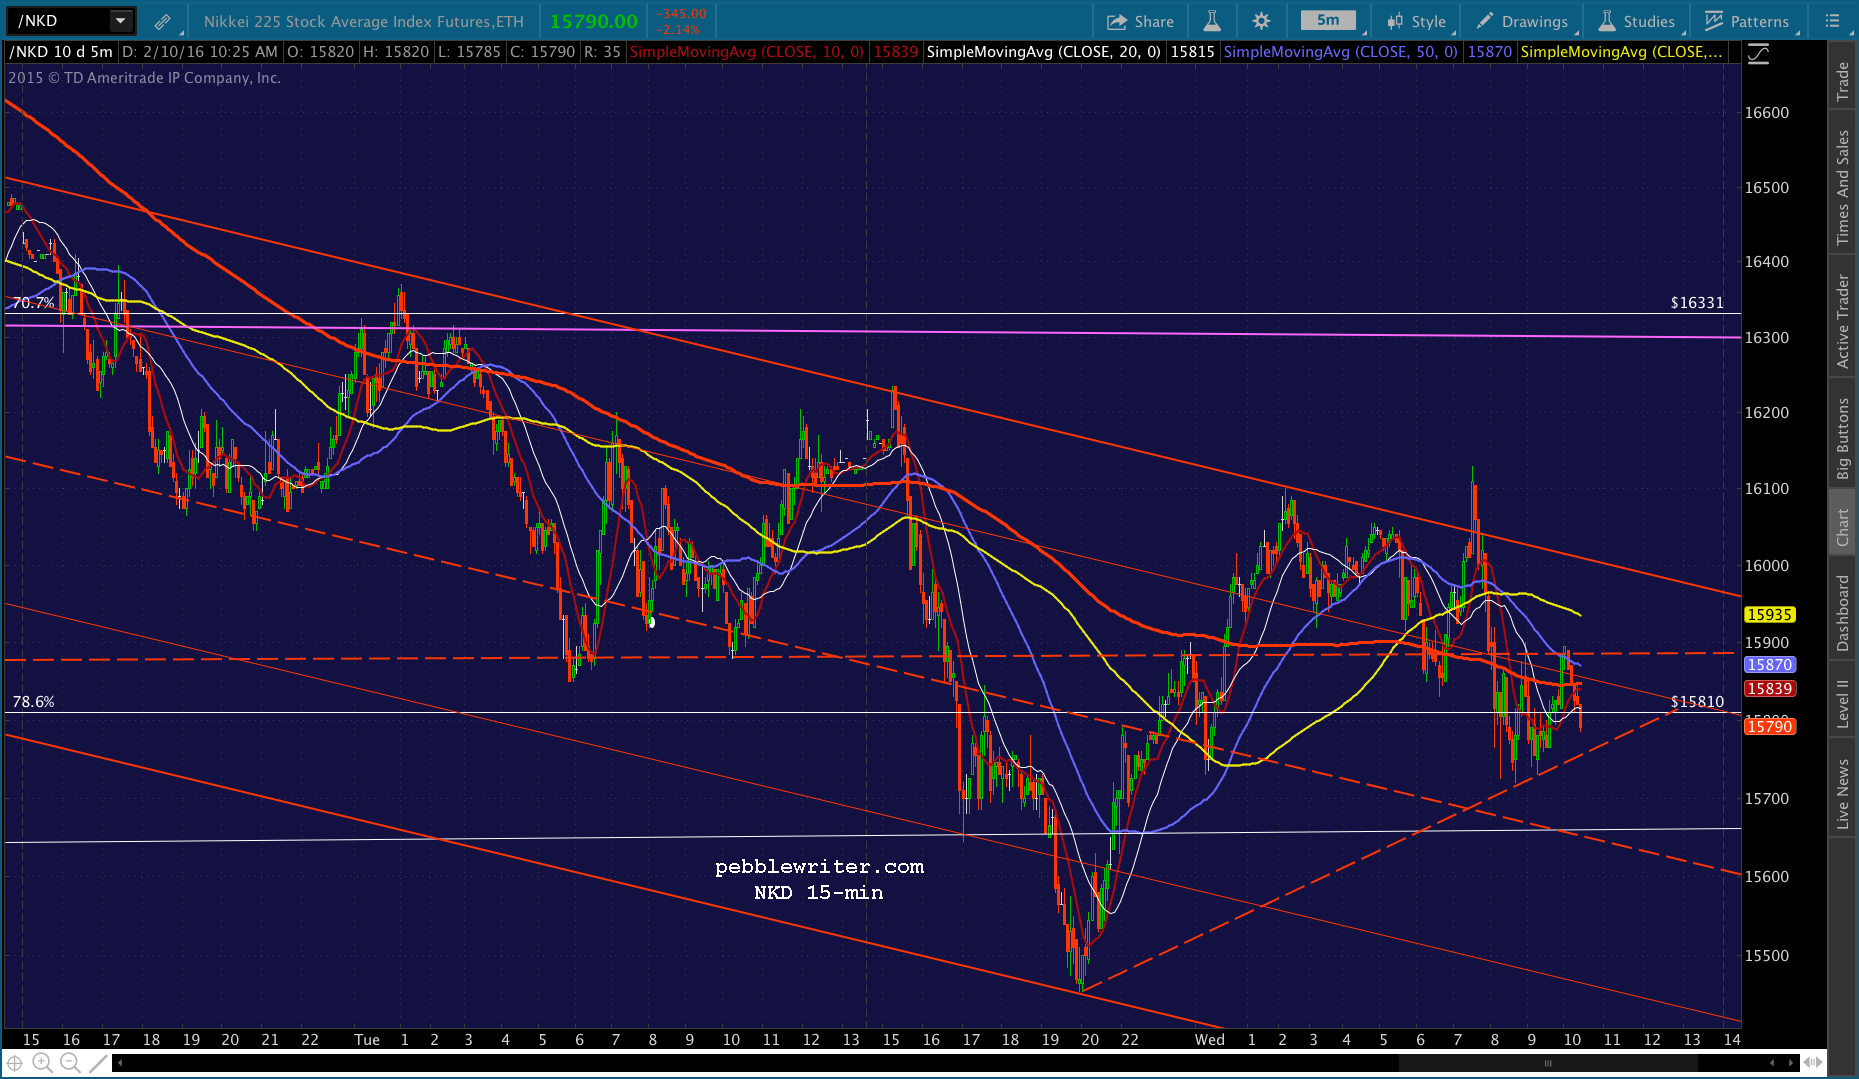The image size is (1859, 1079).
Task: Open the flask Edit Studies icon
Action: click(x=1211, y=21)
